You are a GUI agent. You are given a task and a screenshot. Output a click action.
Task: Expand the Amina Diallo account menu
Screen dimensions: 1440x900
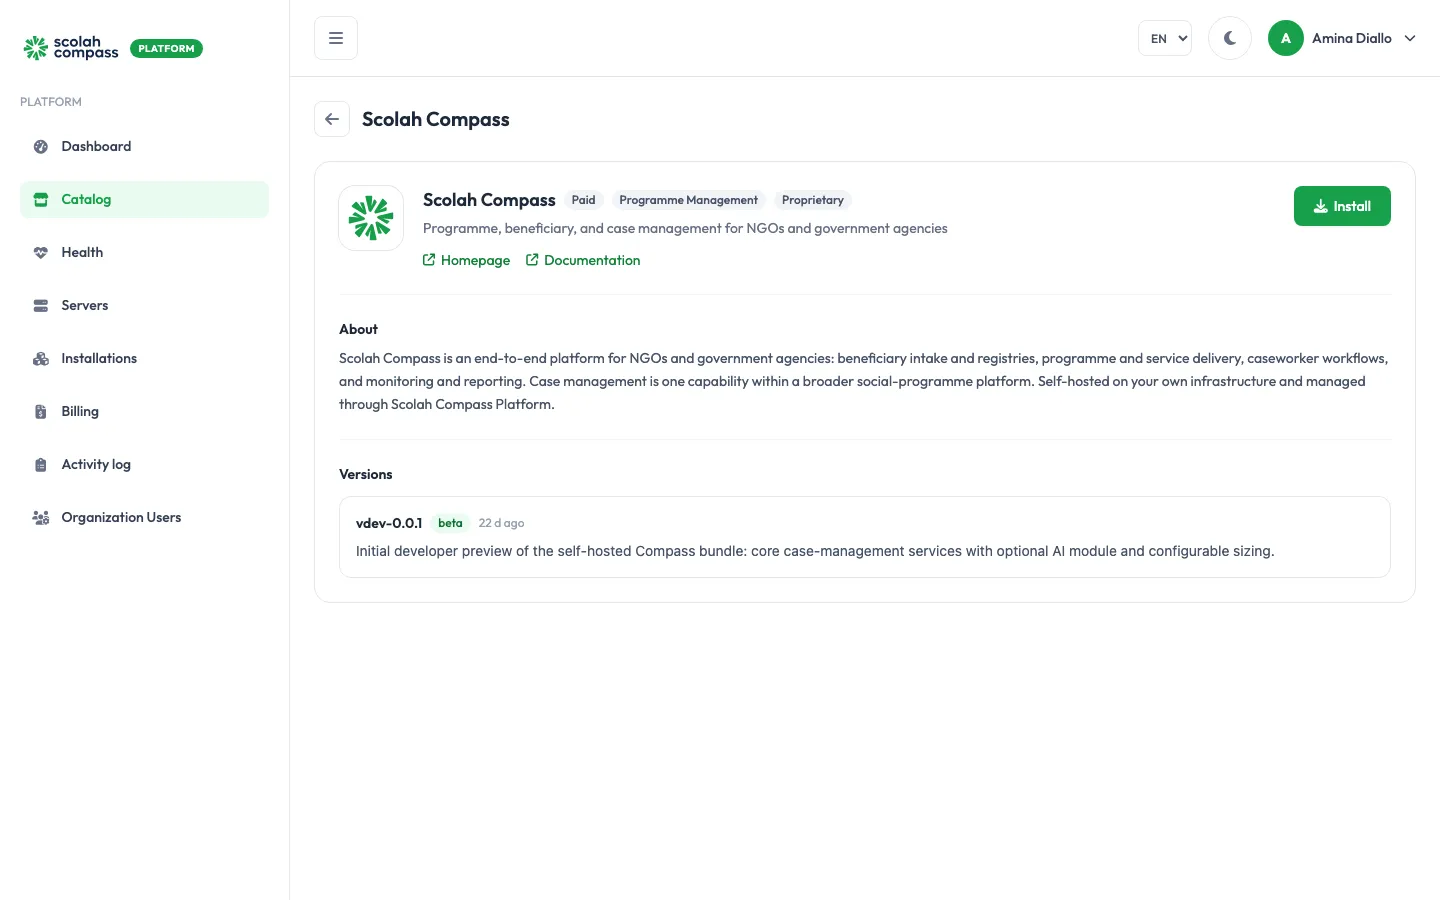coord(1342,38)
